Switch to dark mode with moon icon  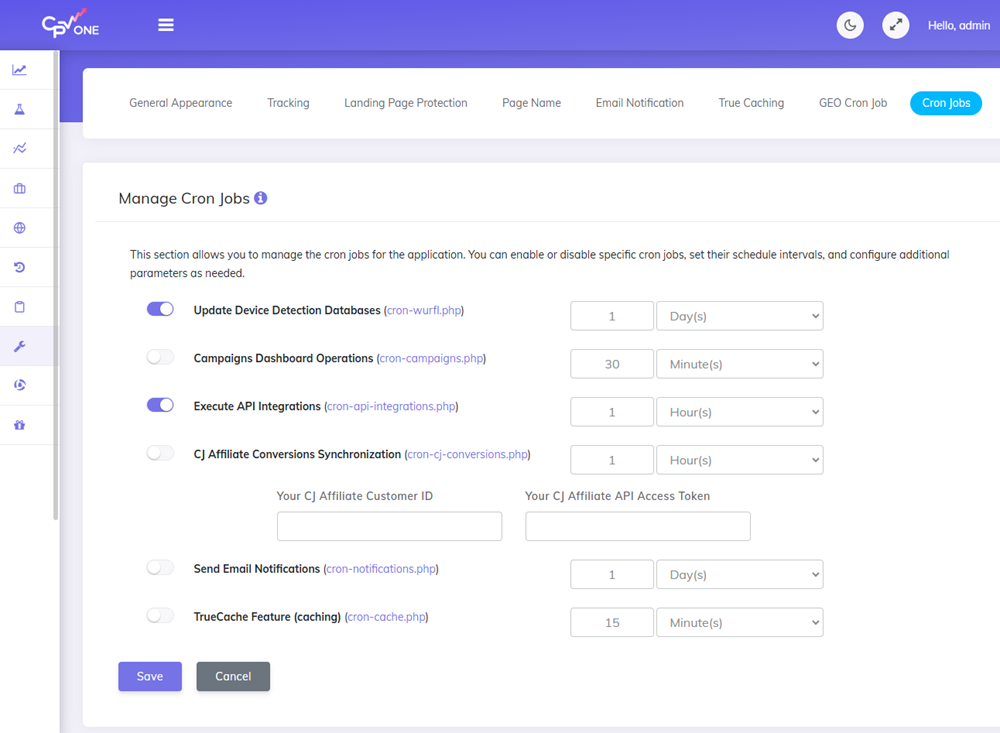click(849, 26)
